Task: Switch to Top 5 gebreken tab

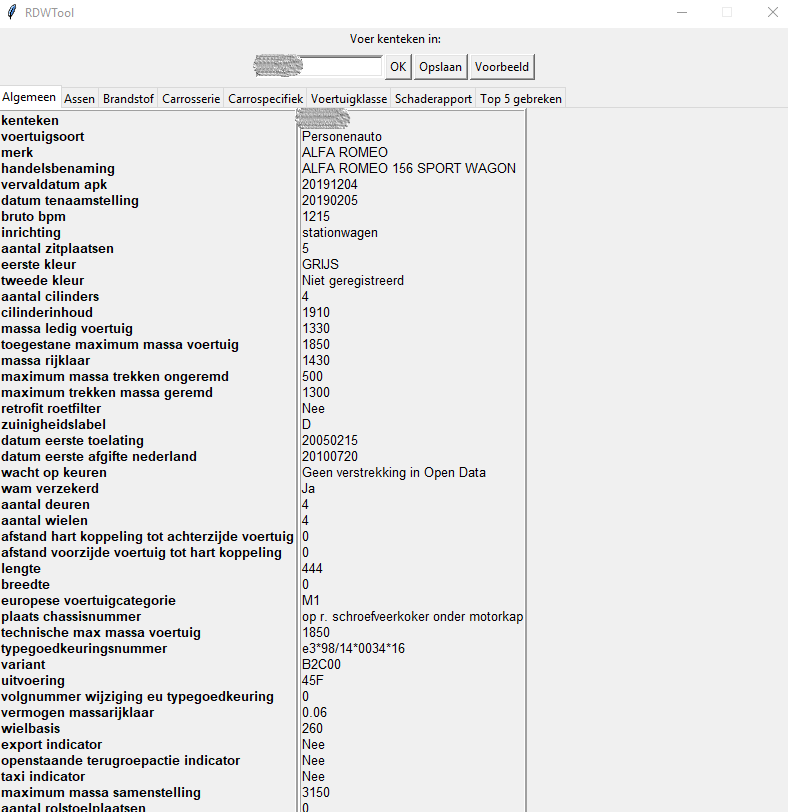Action: coord(521,98)
